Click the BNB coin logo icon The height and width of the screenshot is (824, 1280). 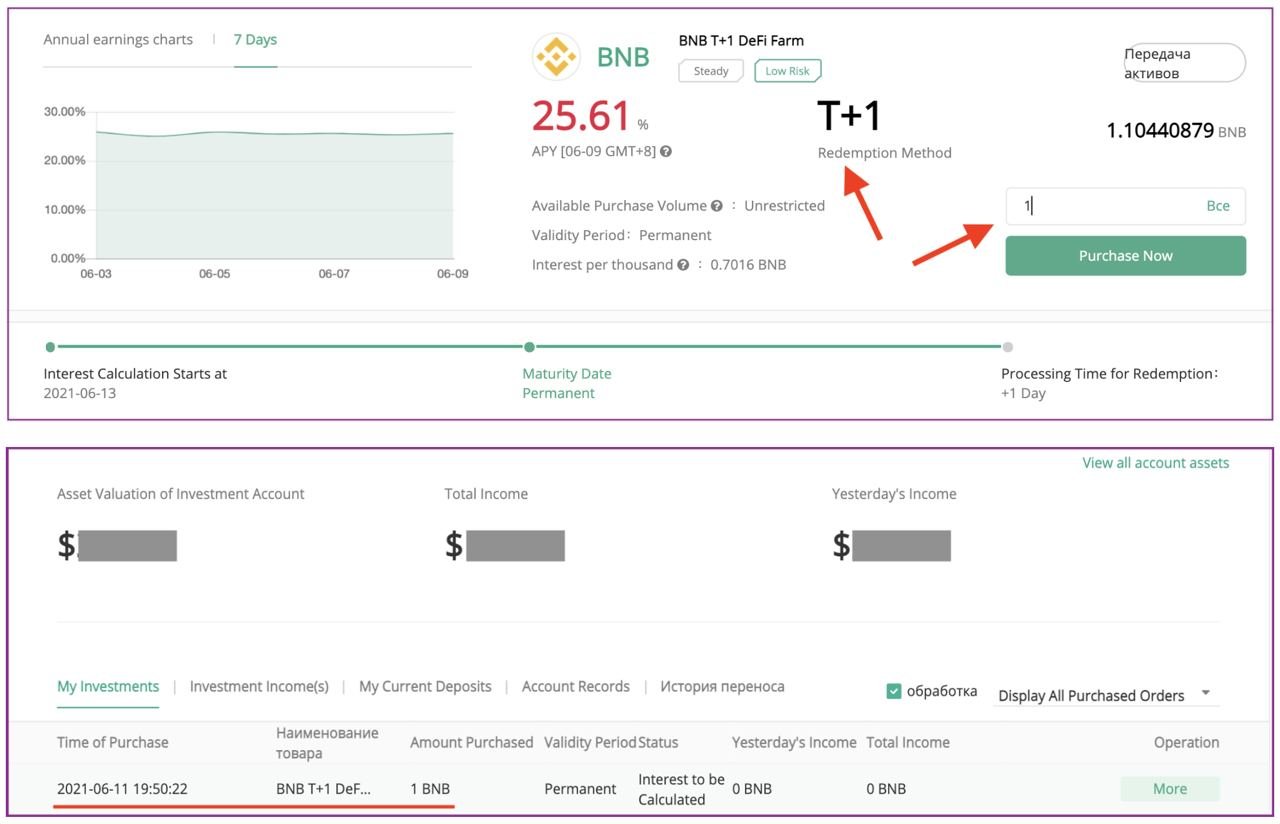click(556, 56)
